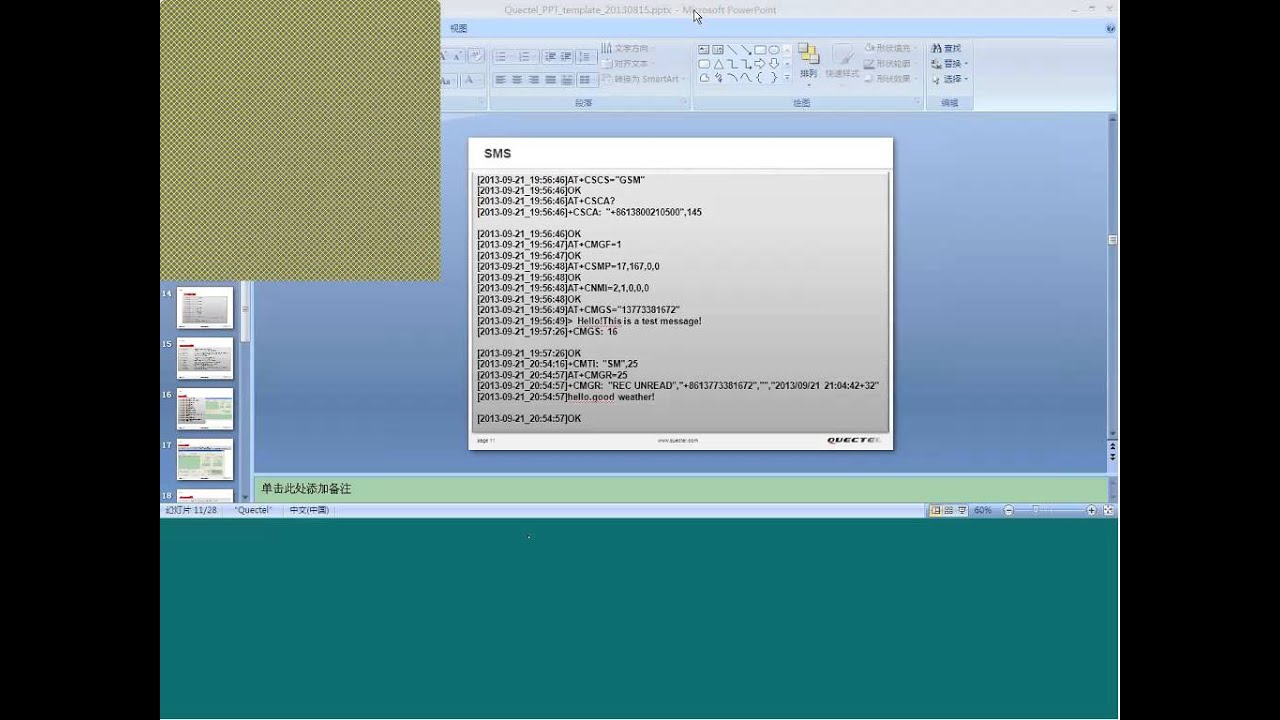Select slide 14 thumbnail
Viewport: 1280px width, 720px height.
tap(205, 308)
